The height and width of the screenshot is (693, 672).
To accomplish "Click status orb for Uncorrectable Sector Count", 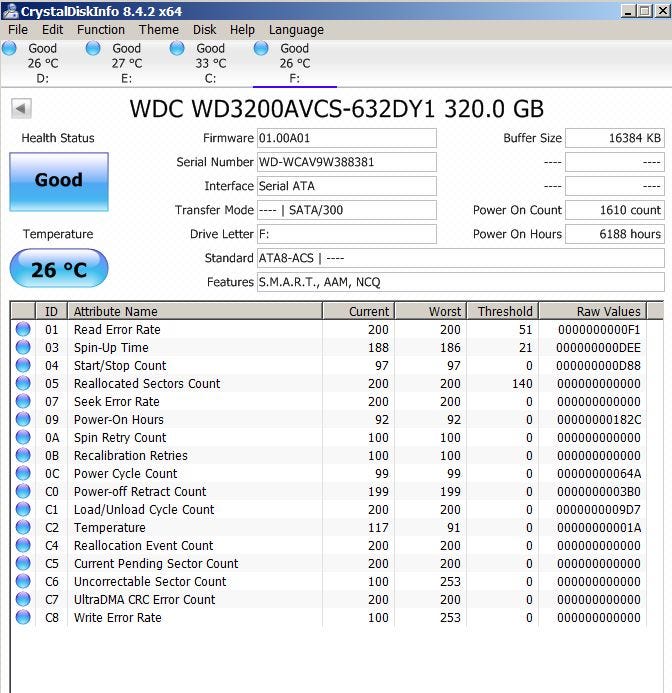I will [23, 582].
